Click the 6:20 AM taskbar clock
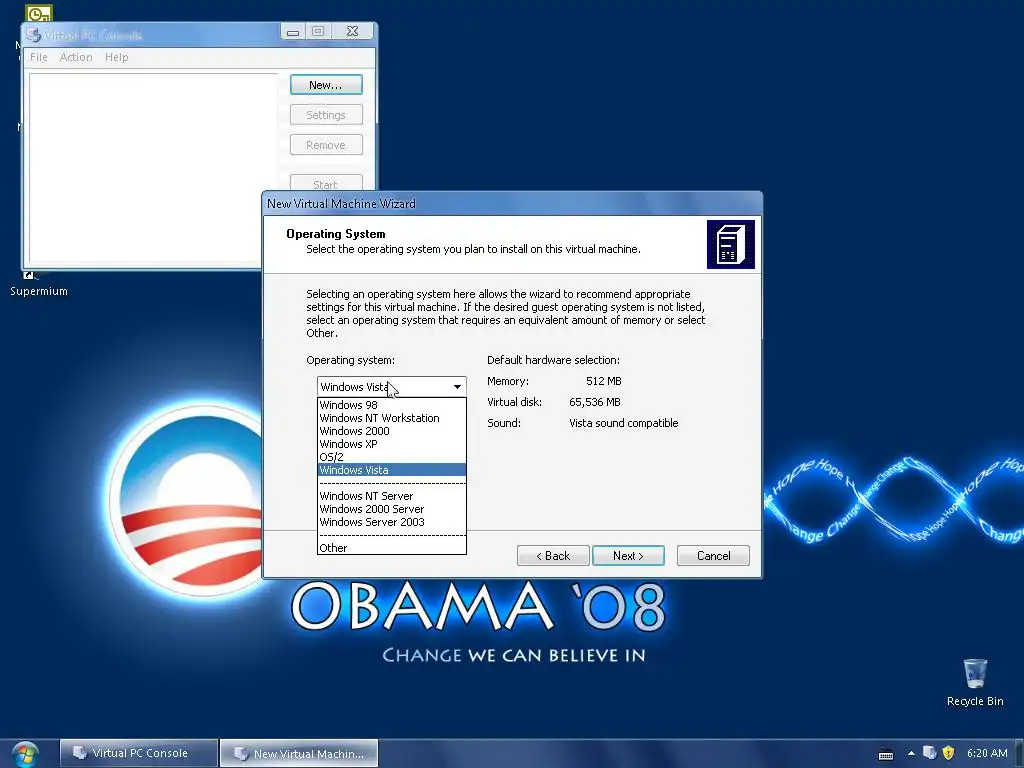The height and width of the screenshot is (768, 1024). (987, 753)
